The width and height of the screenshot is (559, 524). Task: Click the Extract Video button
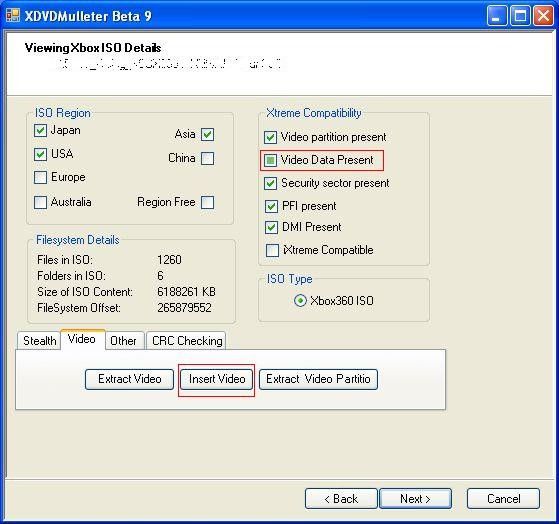click(x=129, y=379)
